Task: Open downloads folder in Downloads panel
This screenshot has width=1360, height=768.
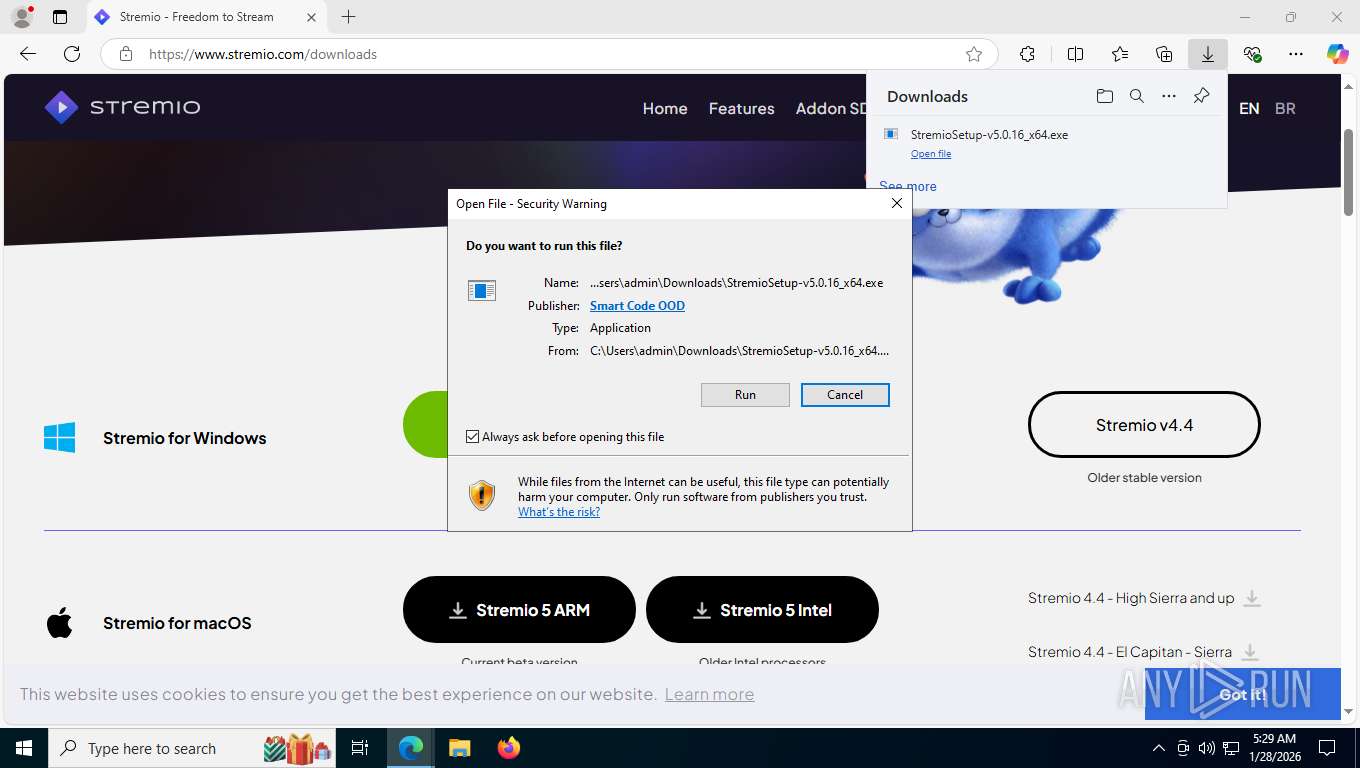Action: (x=1104, y=96)
